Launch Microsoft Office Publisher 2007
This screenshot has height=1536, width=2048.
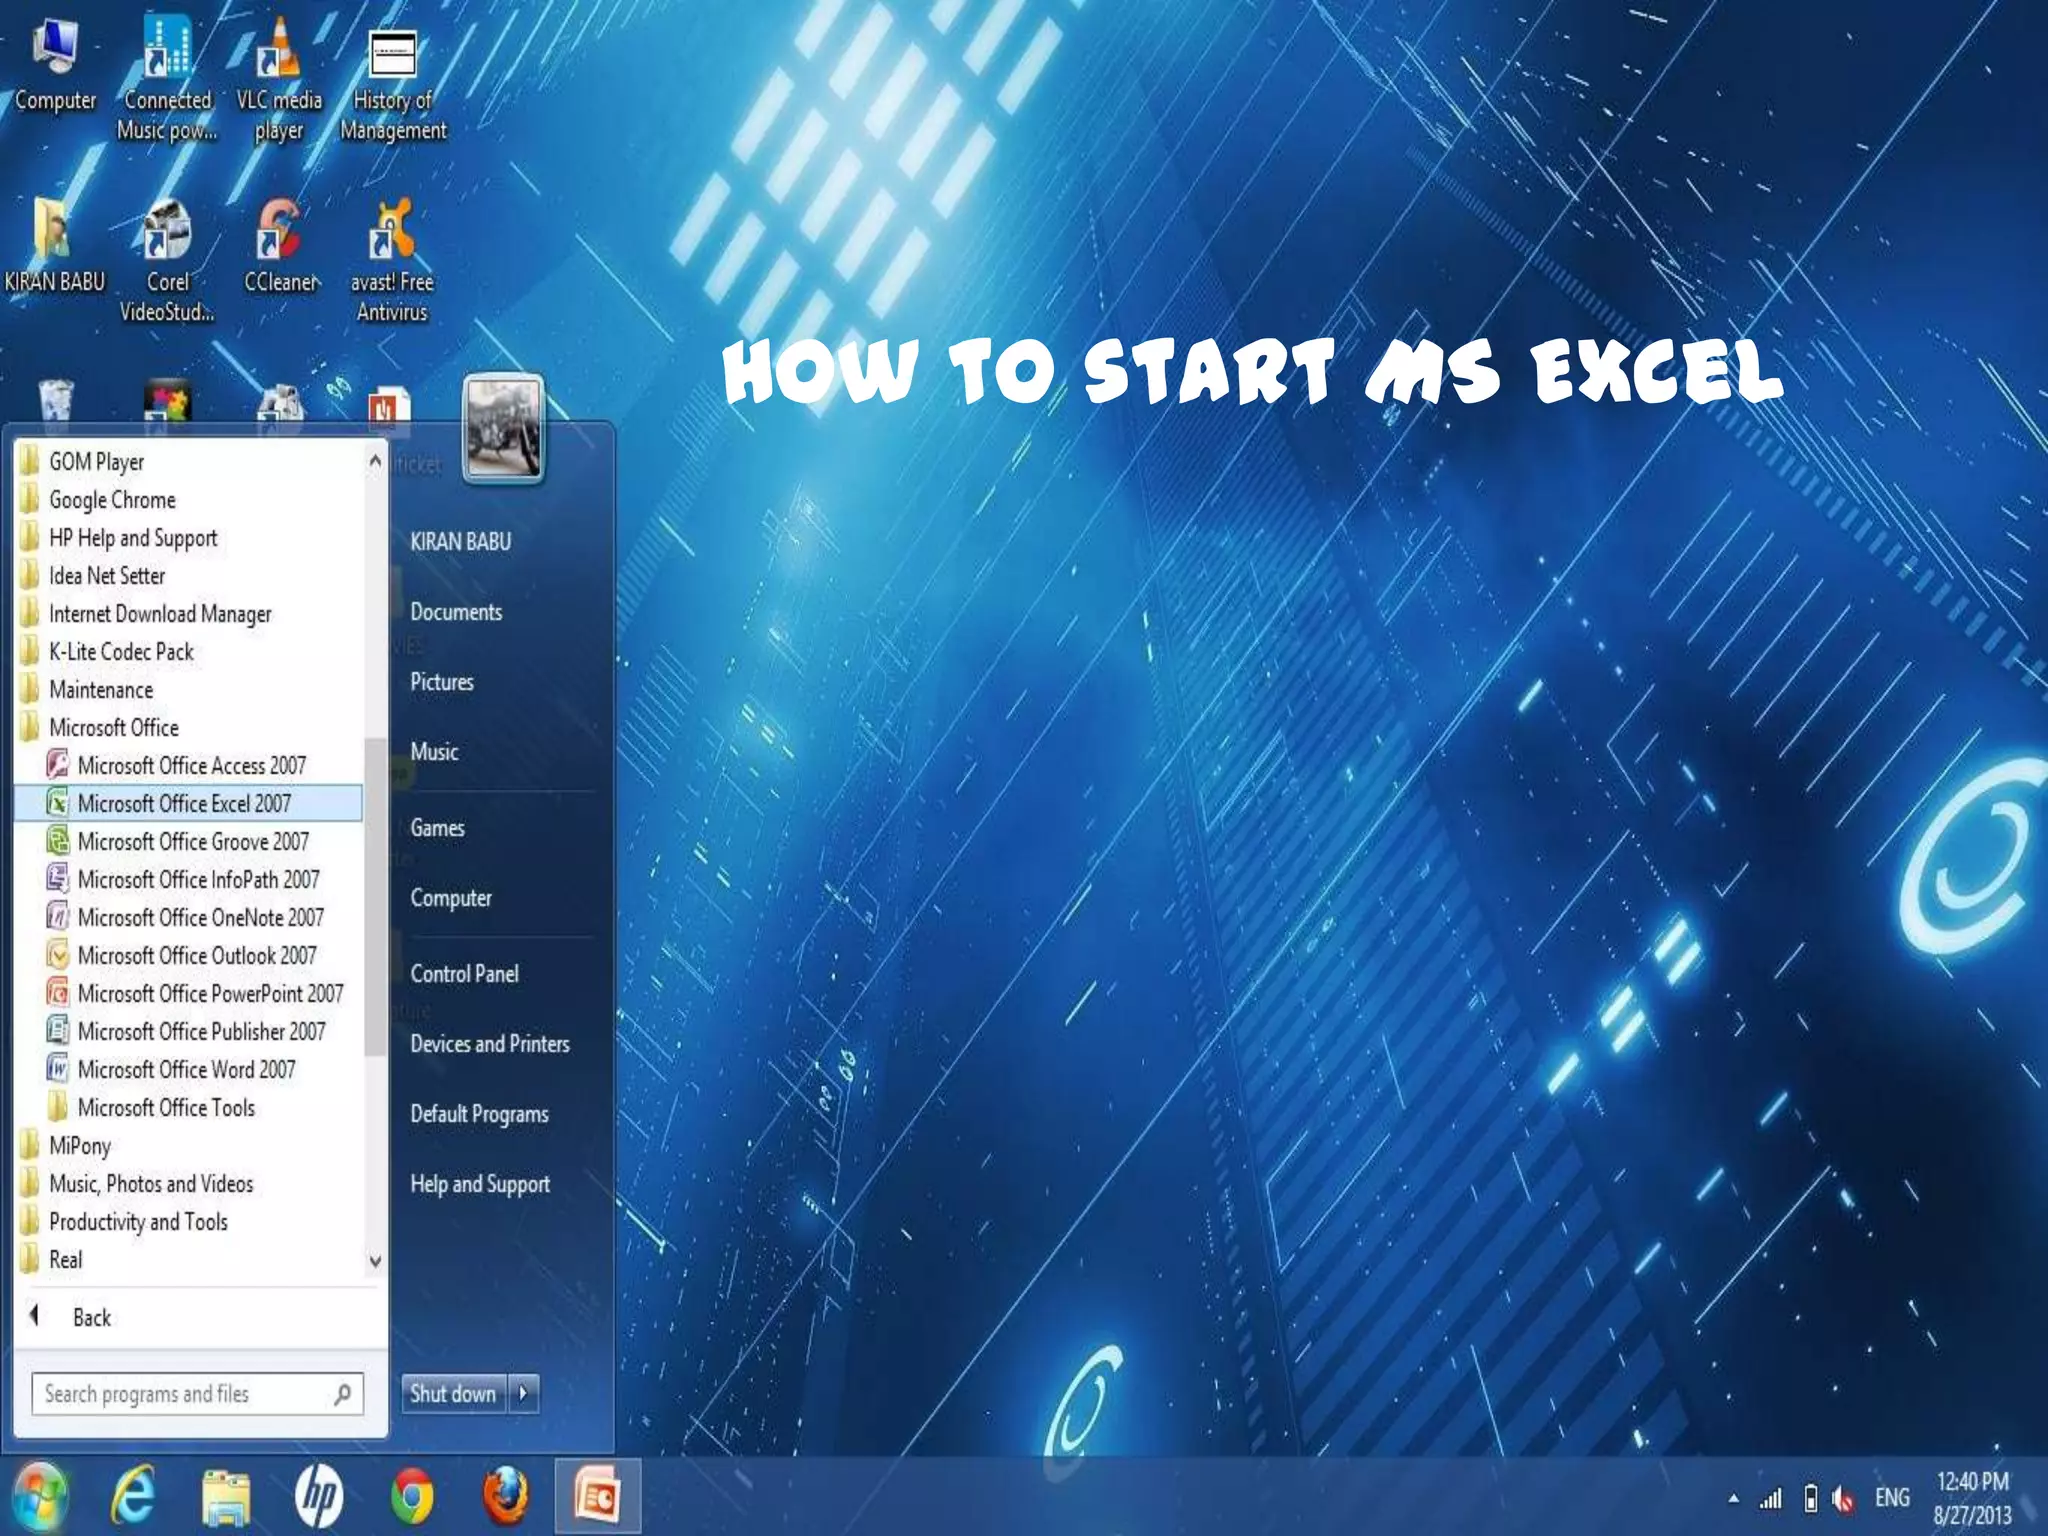190,1031
